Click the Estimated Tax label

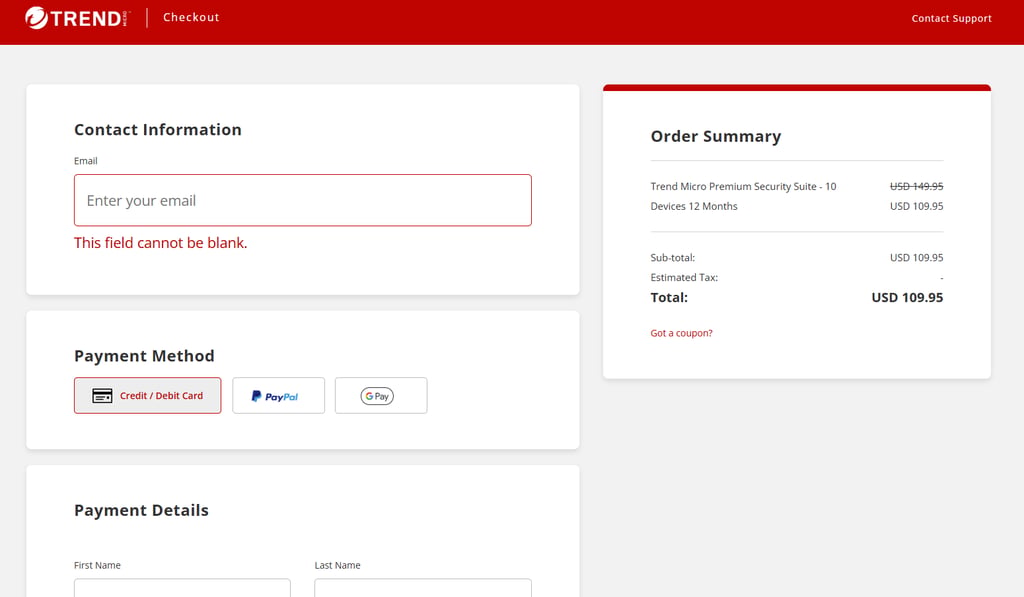(684, 278)
